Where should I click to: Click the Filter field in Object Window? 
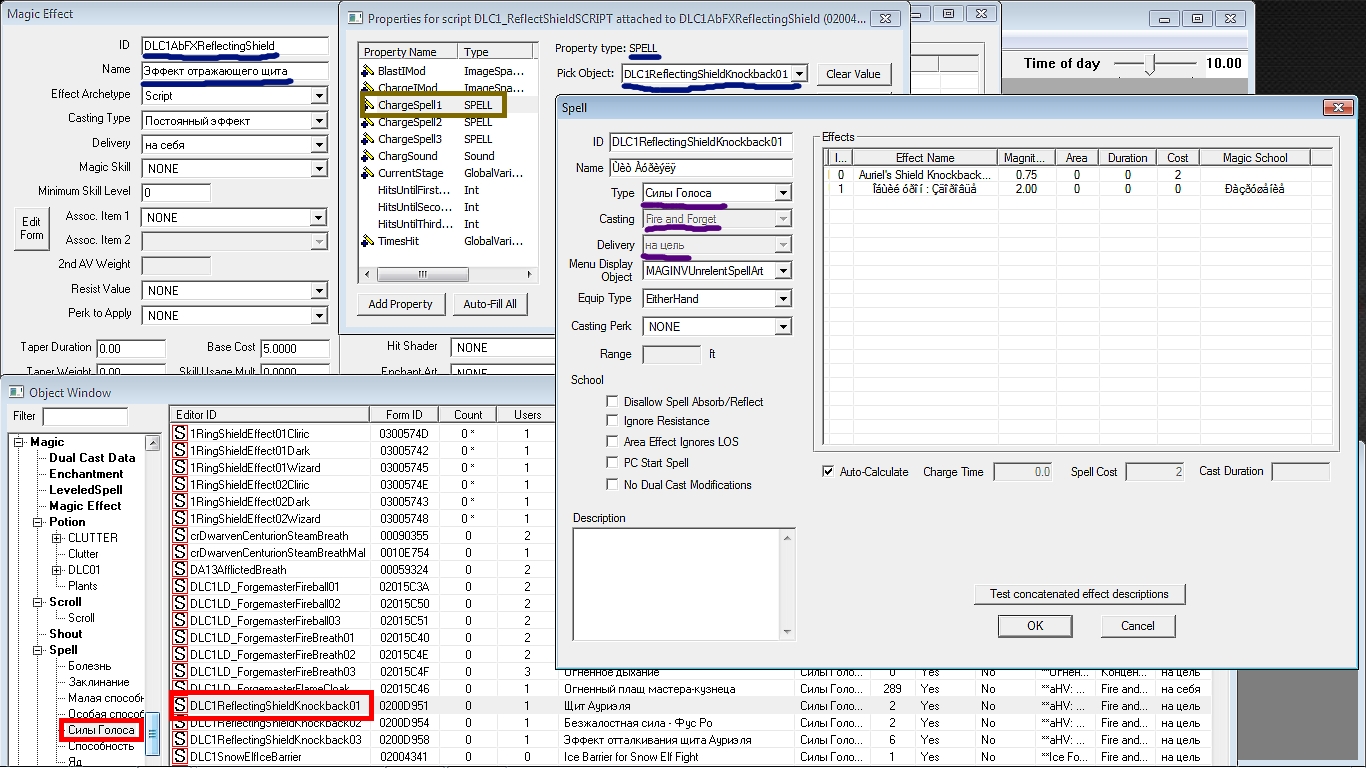[x=85, y=416]
